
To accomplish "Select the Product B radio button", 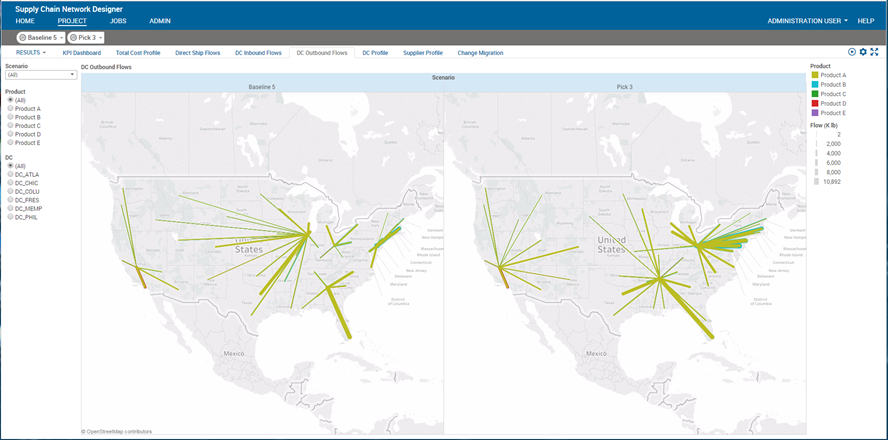I will coord(10,117).
